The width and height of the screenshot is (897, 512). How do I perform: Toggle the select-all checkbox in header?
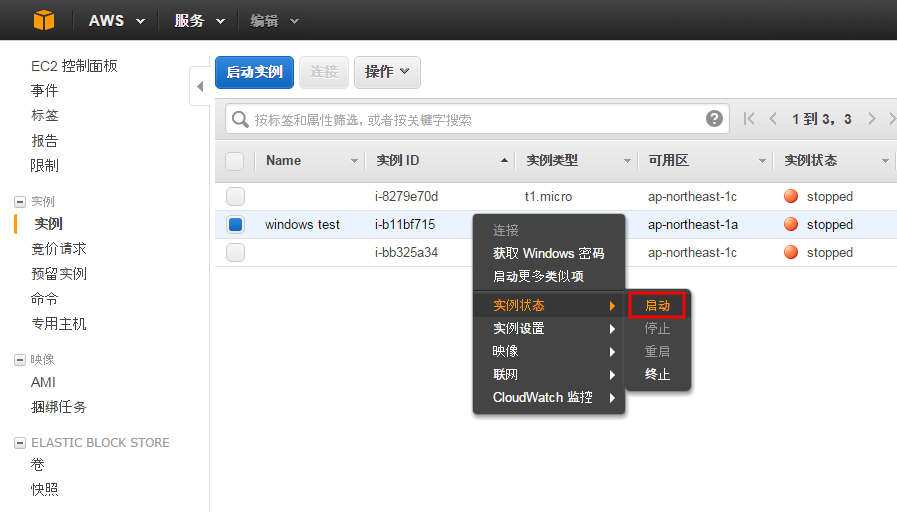coord(235,161)
